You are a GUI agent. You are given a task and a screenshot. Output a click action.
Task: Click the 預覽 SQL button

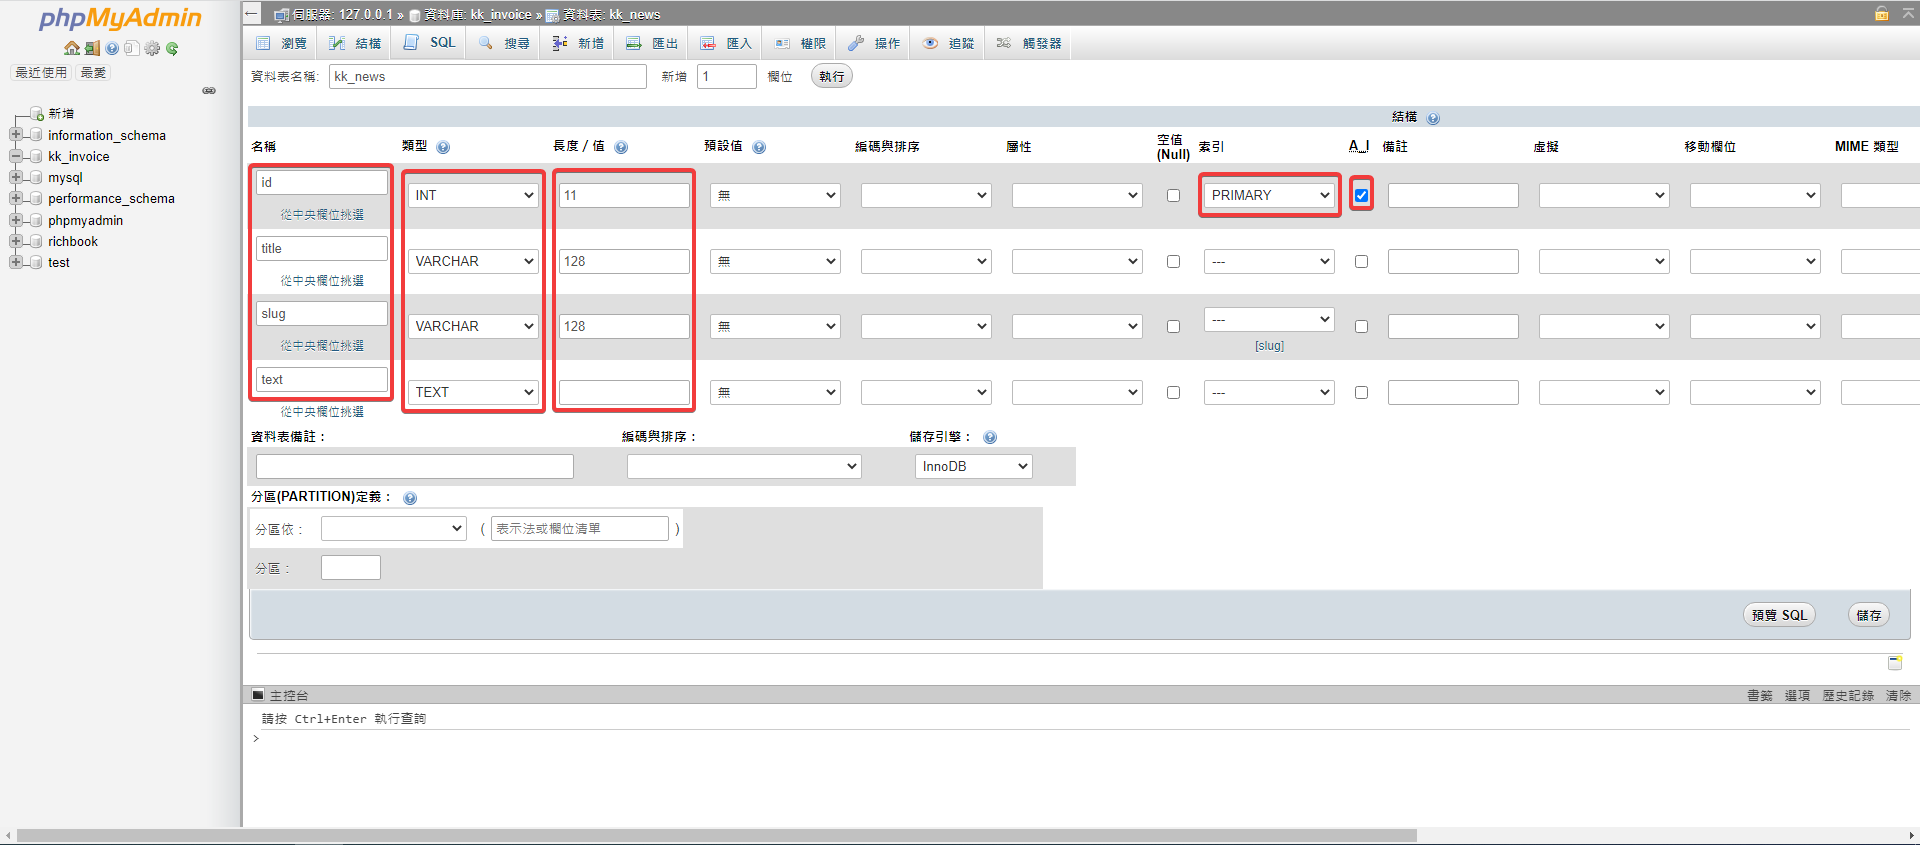[1778, 615]
